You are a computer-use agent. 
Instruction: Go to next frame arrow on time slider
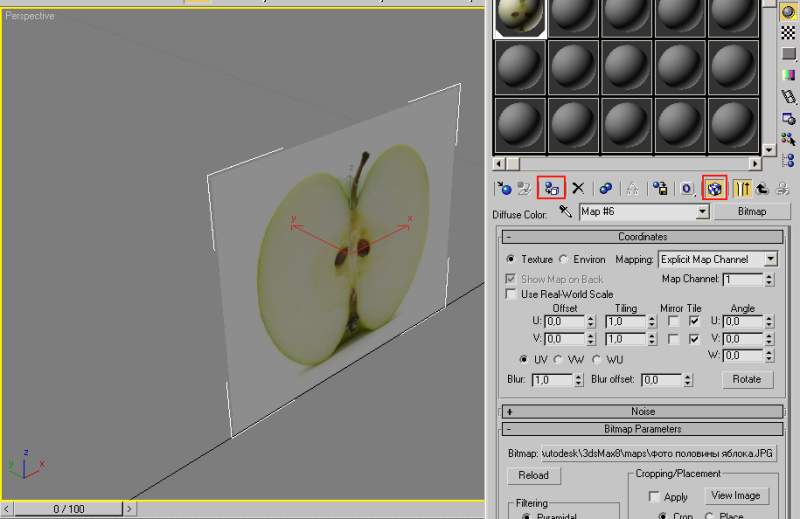pyautogui.click(x=129, y=509)
